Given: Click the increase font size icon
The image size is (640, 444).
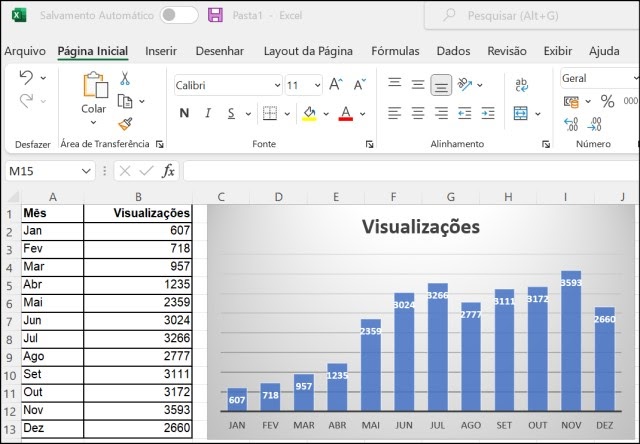Looking at the screenshot, I should pos(336,85).
